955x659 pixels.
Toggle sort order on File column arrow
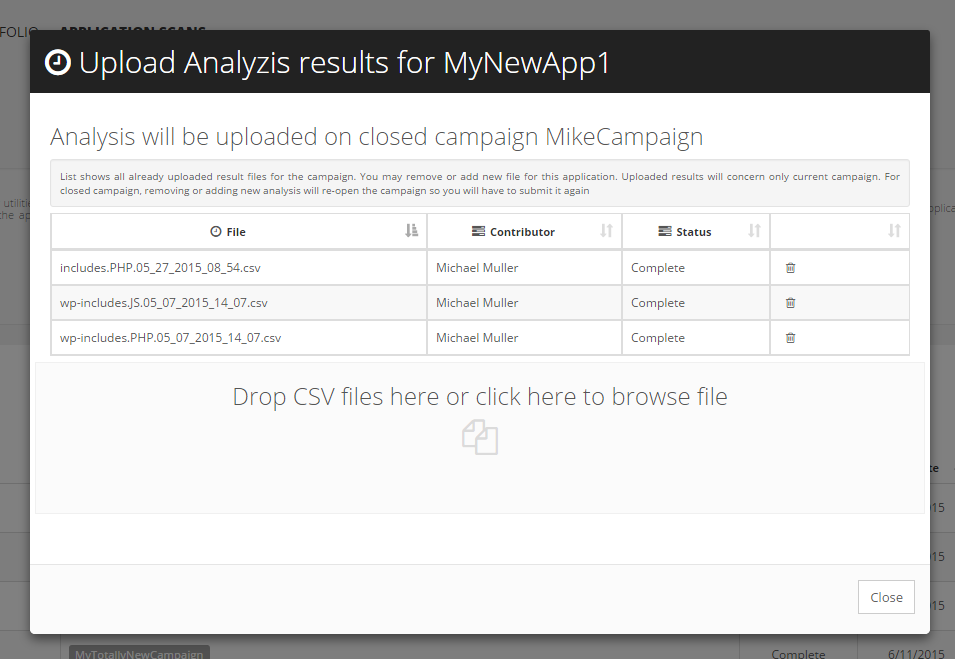tap(412, 231)
